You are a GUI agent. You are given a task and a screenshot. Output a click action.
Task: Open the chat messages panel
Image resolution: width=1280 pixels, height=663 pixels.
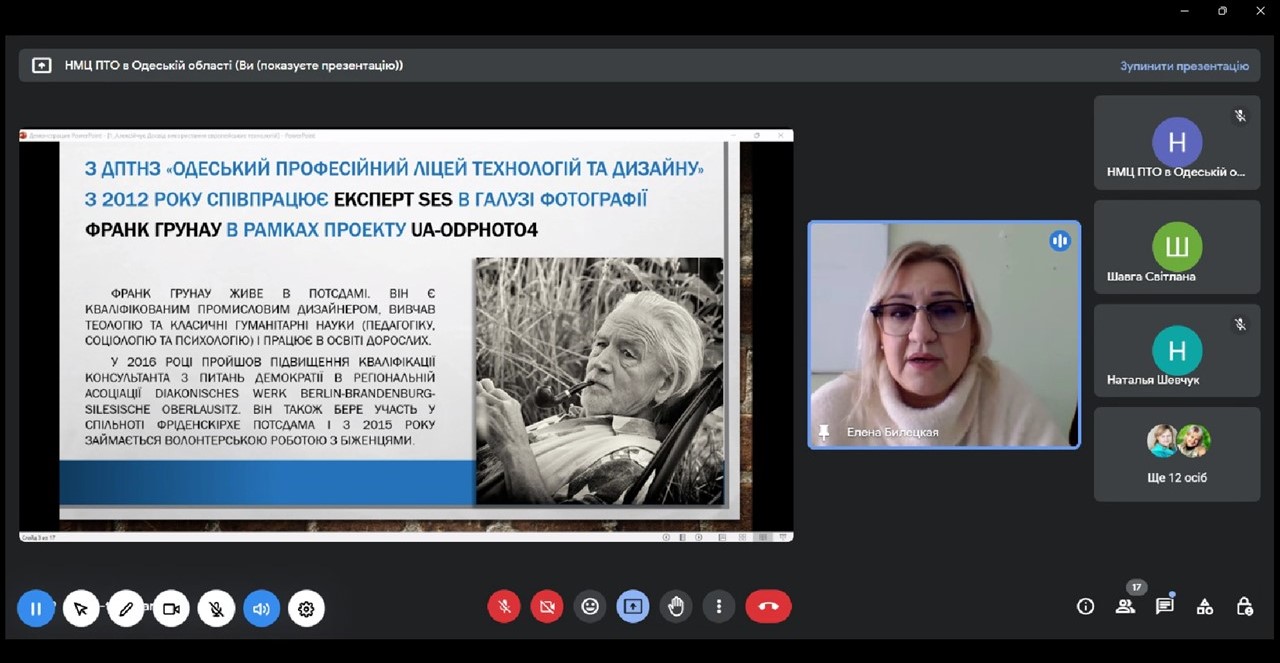tap(1165, 606)
